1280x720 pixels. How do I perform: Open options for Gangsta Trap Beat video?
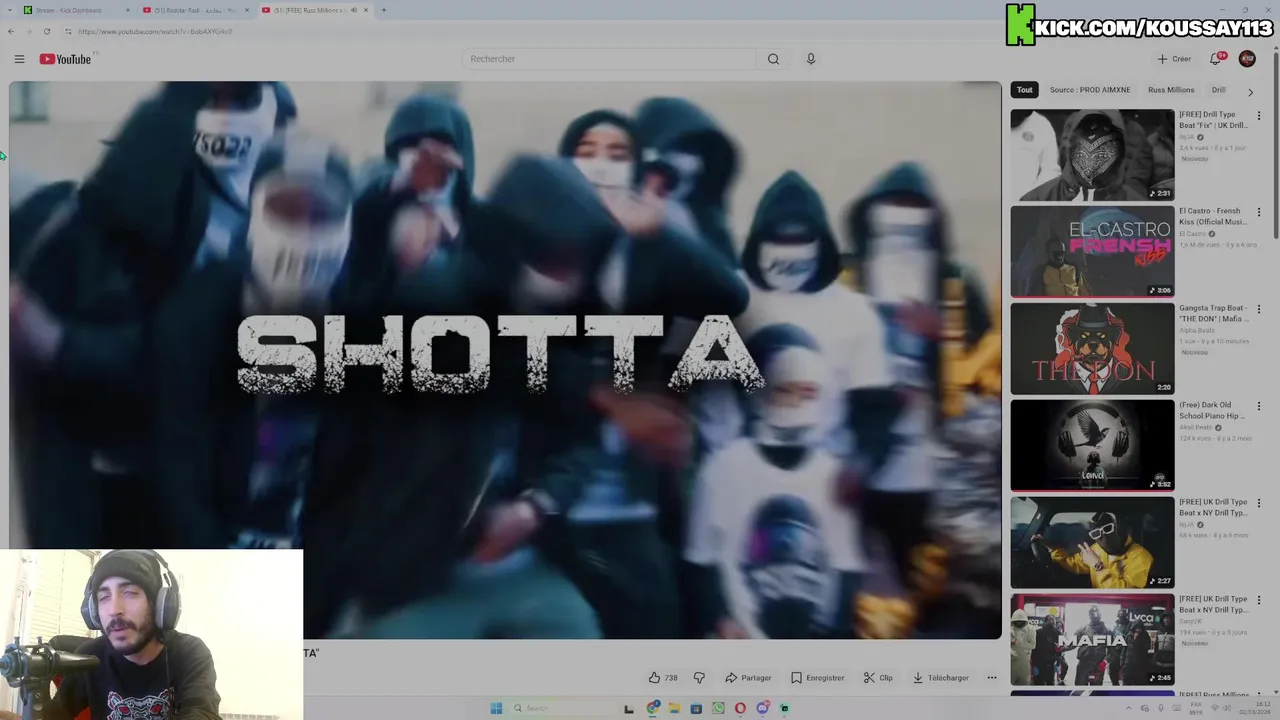point(1259,310)
